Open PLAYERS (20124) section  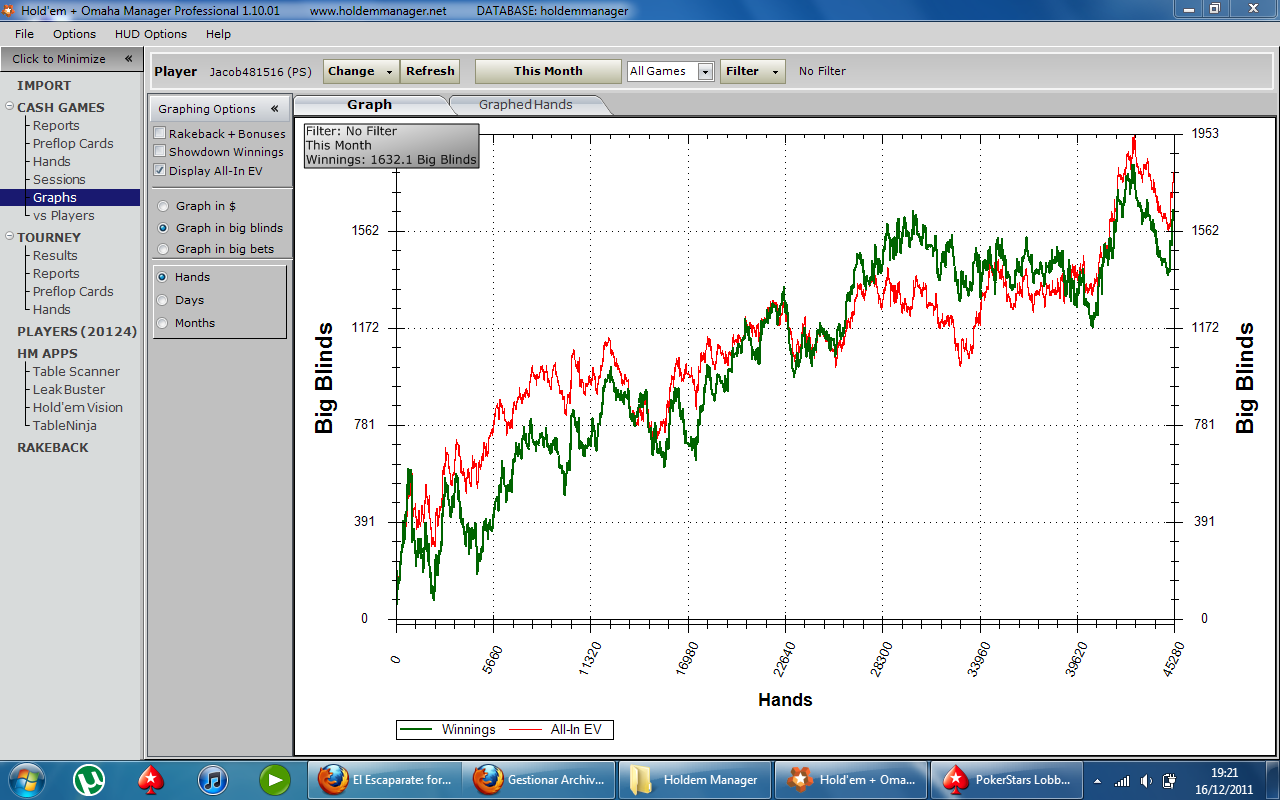[x=76, y=331]
